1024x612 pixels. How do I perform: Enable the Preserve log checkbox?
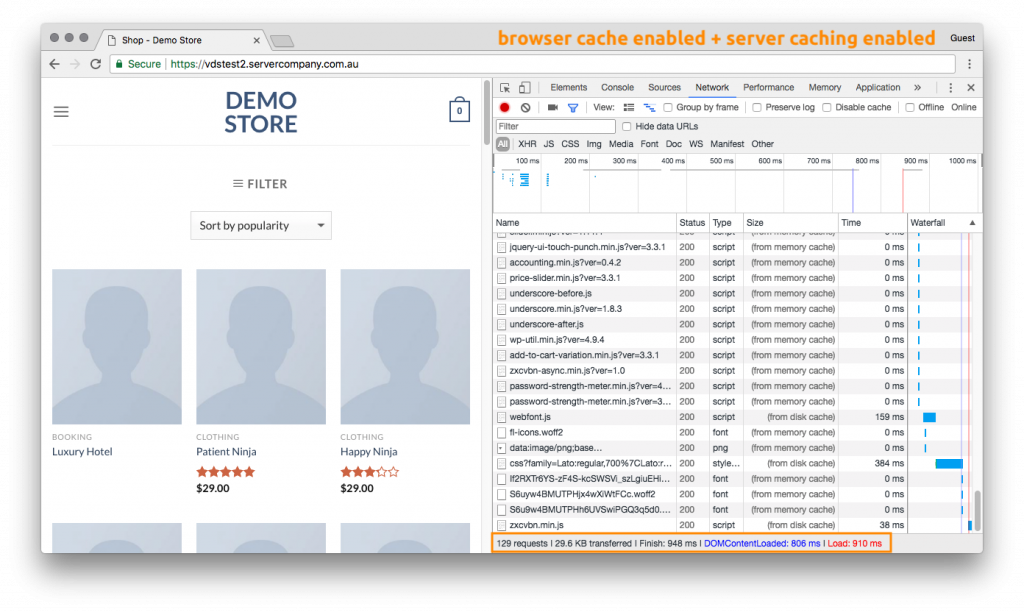757,107
